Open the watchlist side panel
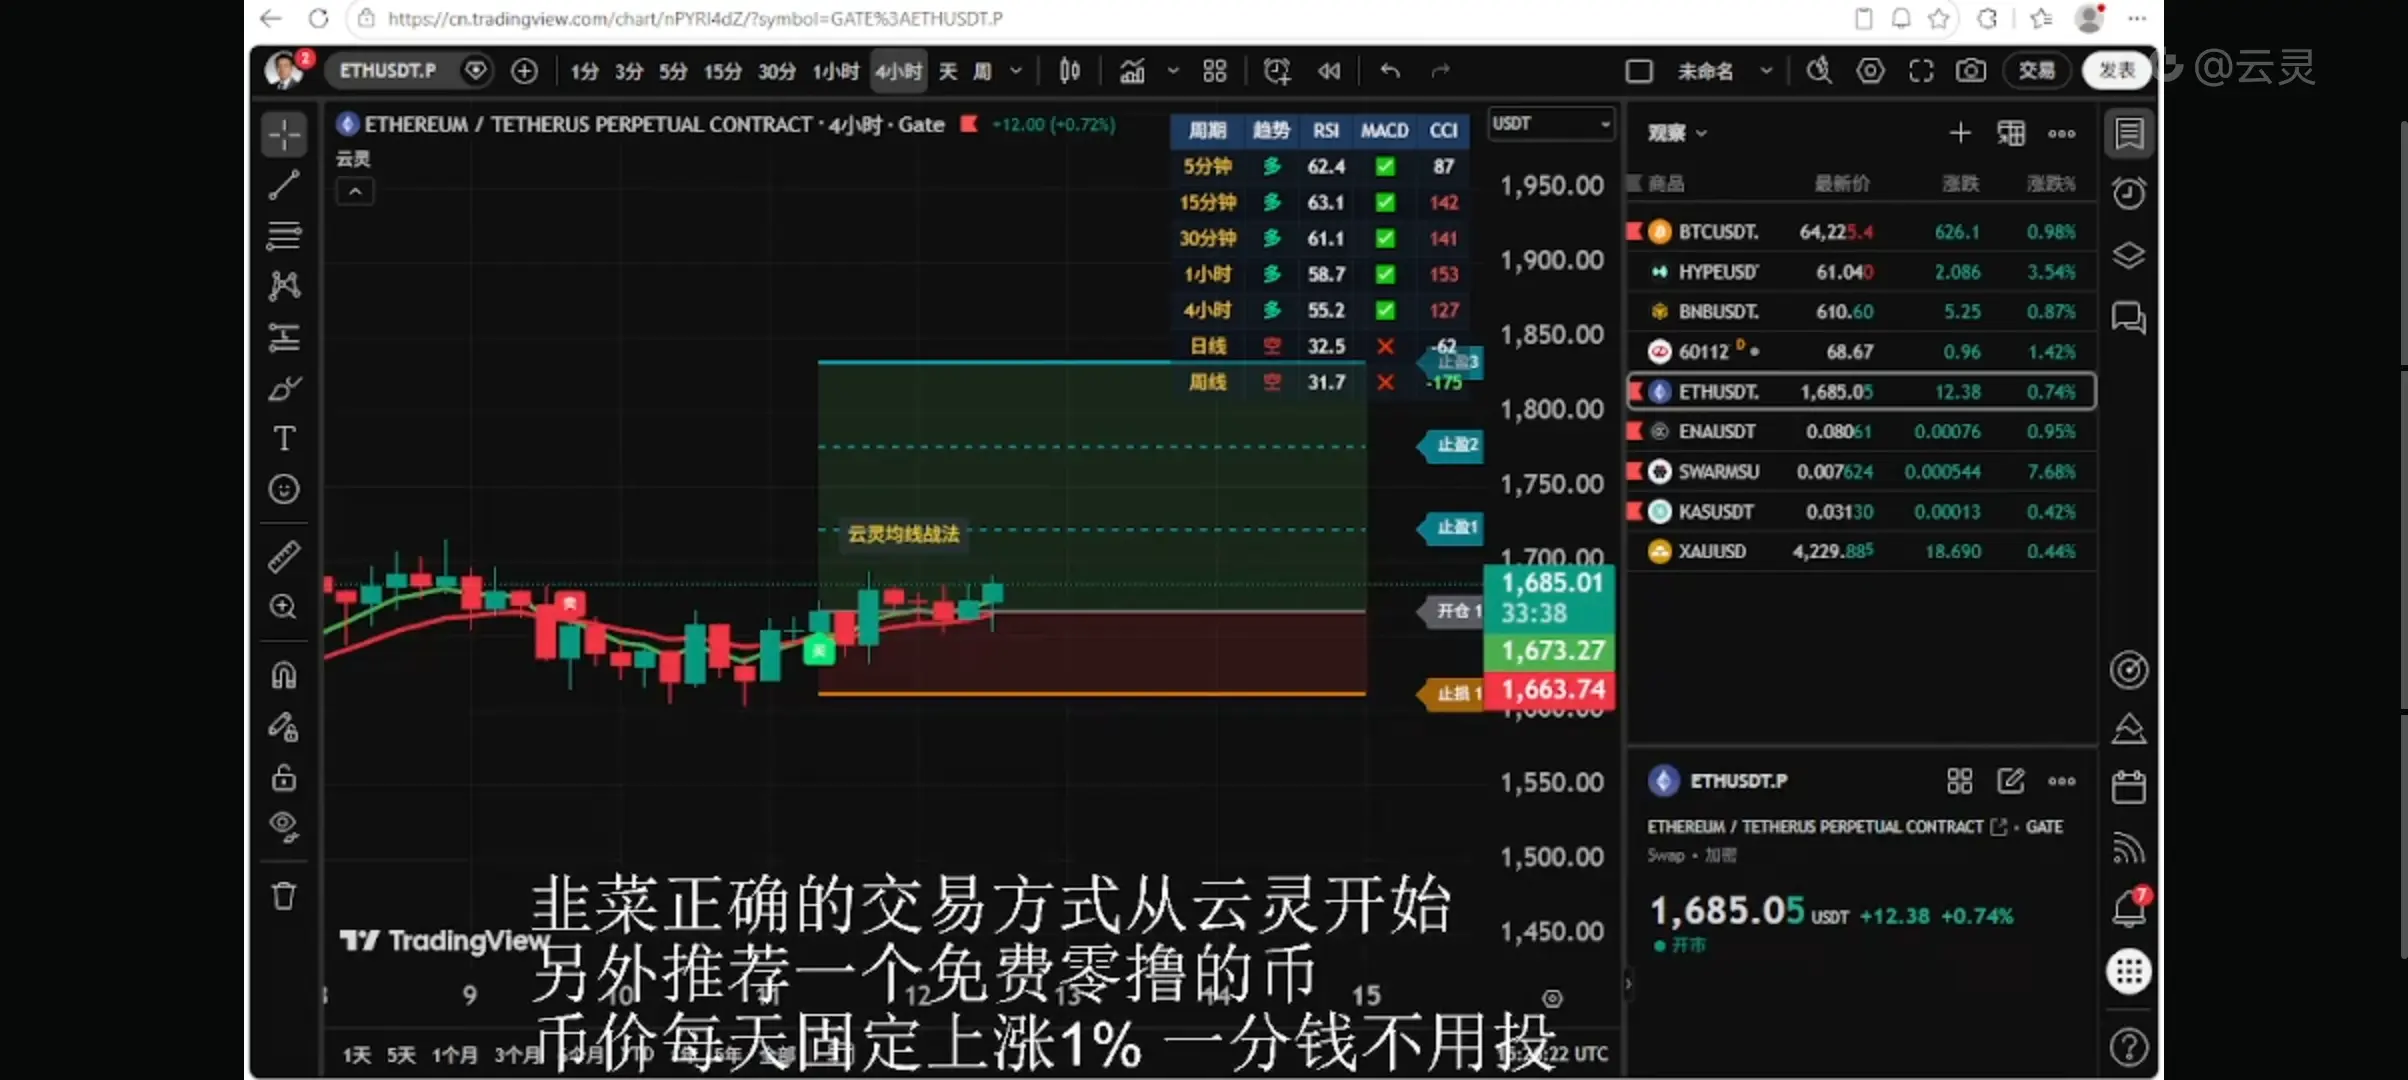Viewport: 2408px width, 1080px height. pyautogui.click(x=2129, y=134)
